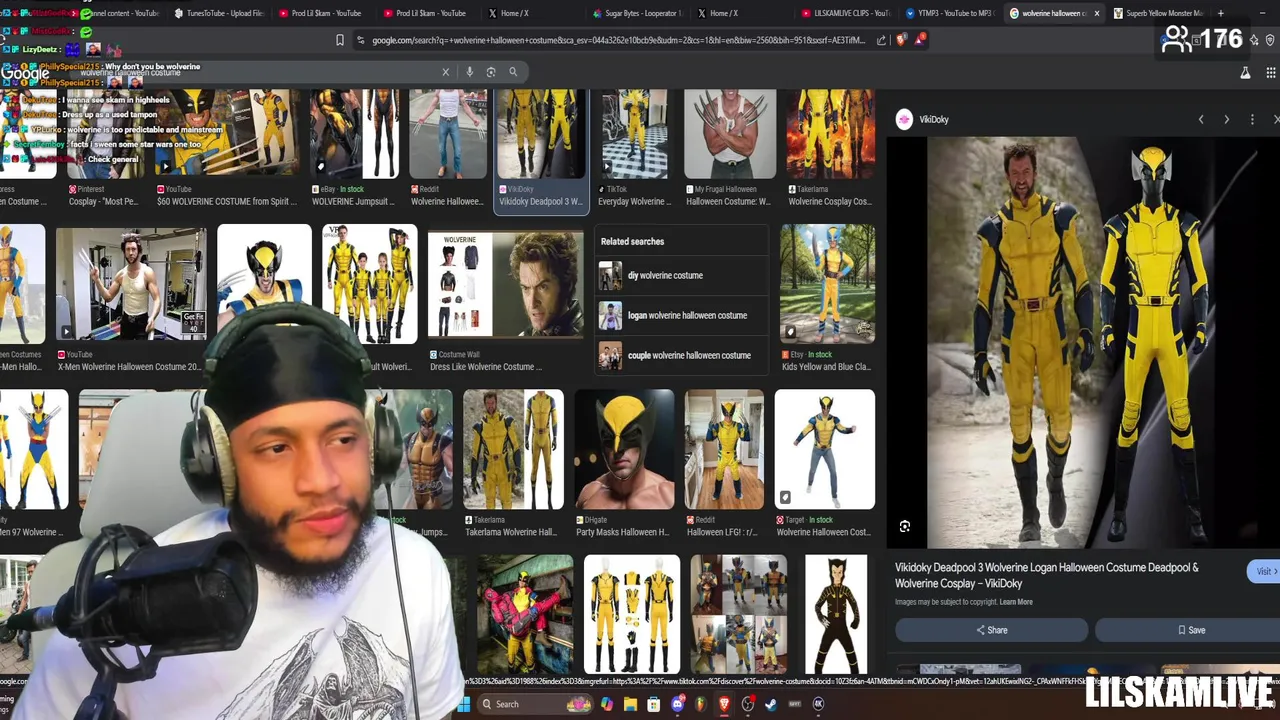Viewport: 1280px width, 720px height.
Task: Switch to TunesToTube - Upload File tab
Action: point(218,13)
